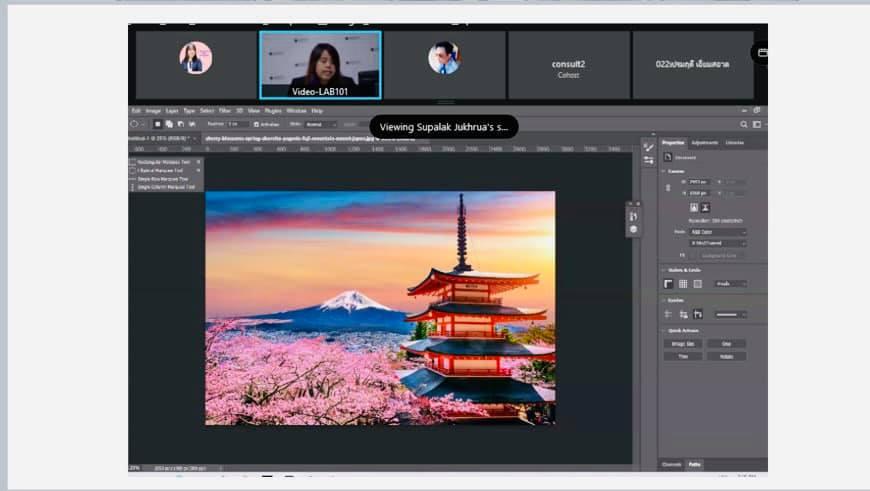Open the bit depth dropdown

pyautogui.click(x=717, y=243)
